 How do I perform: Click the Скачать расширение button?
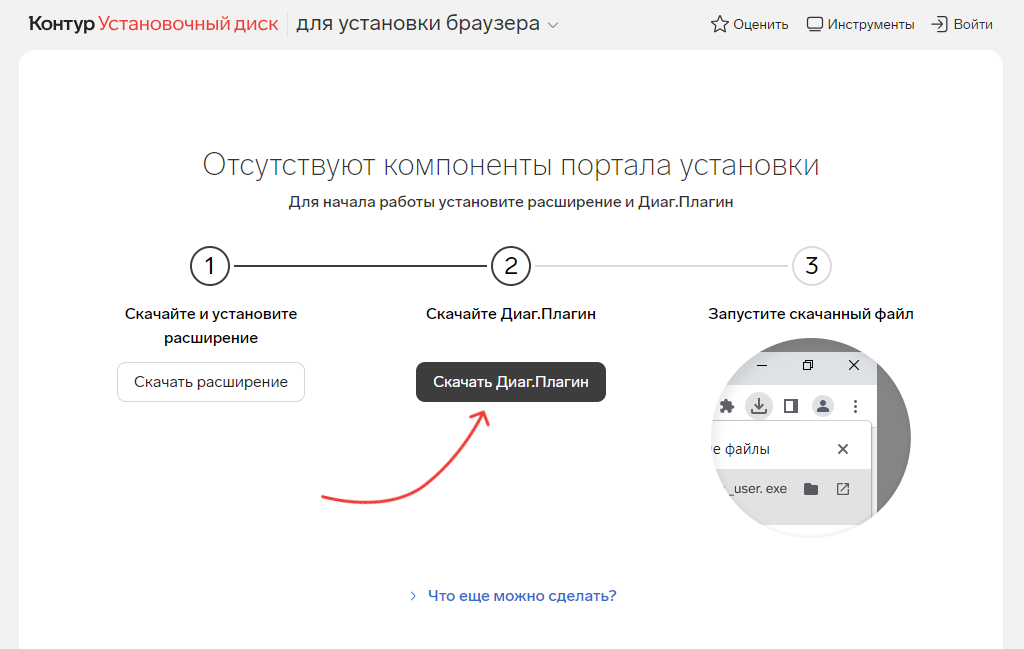pyautogui.click(x=211, y=382)
